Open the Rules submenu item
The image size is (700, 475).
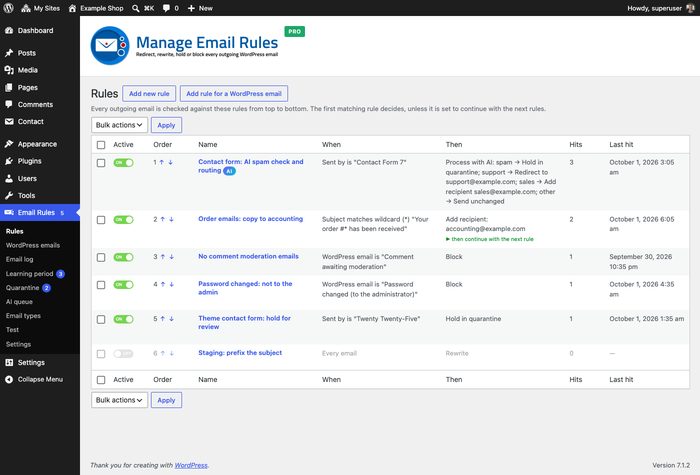15,231
